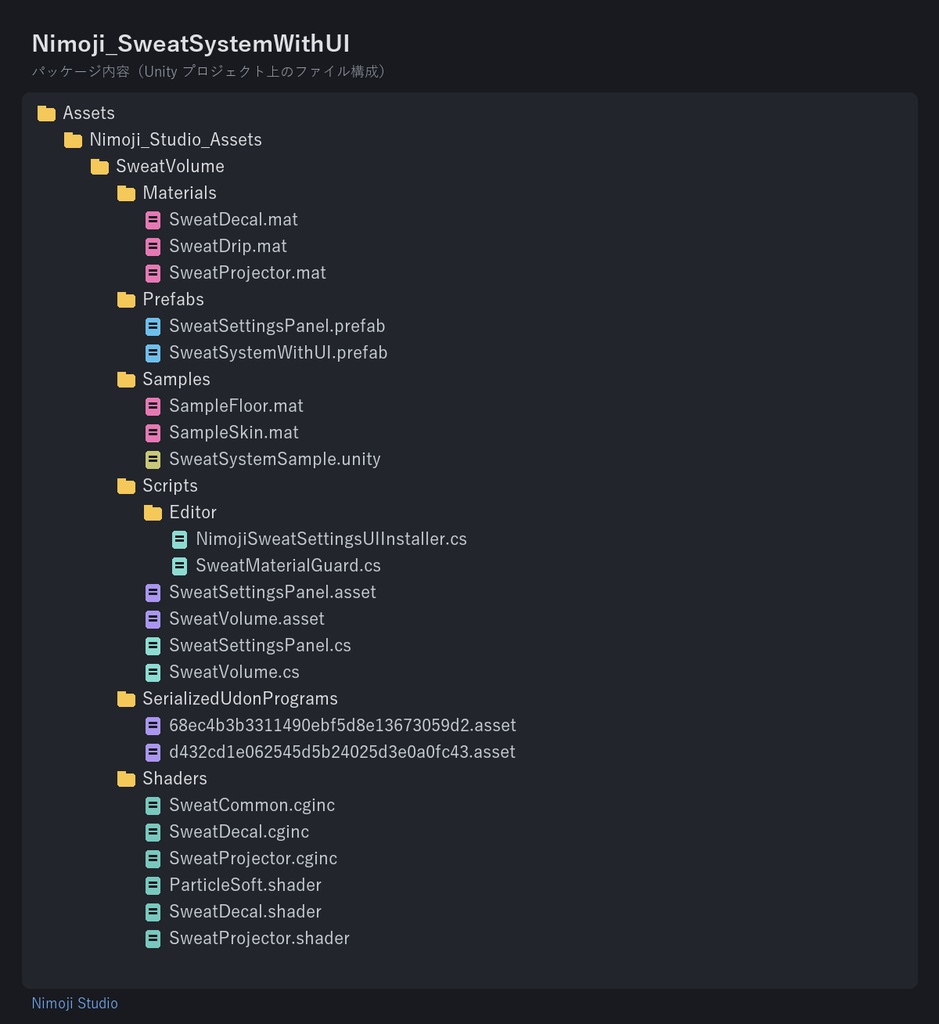Select the Assets root folder name
The height and width of the screenshot is (1024, 939).
[89, 113]
